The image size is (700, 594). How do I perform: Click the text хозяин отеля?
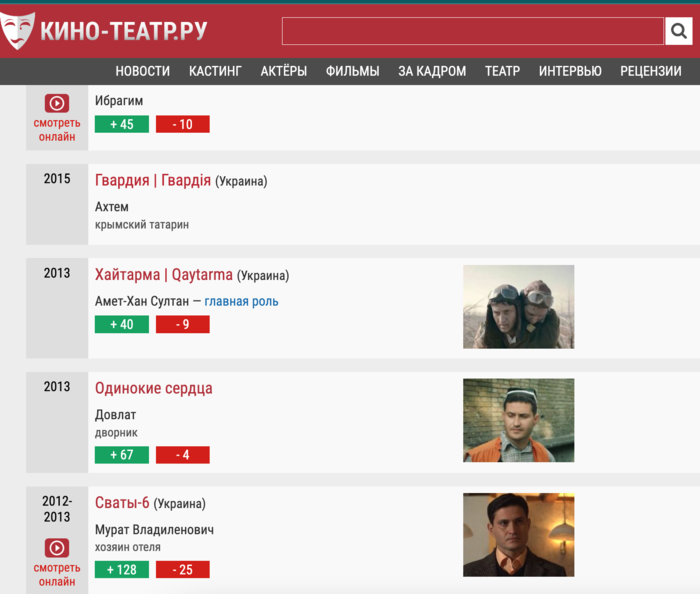pos(128,548)
